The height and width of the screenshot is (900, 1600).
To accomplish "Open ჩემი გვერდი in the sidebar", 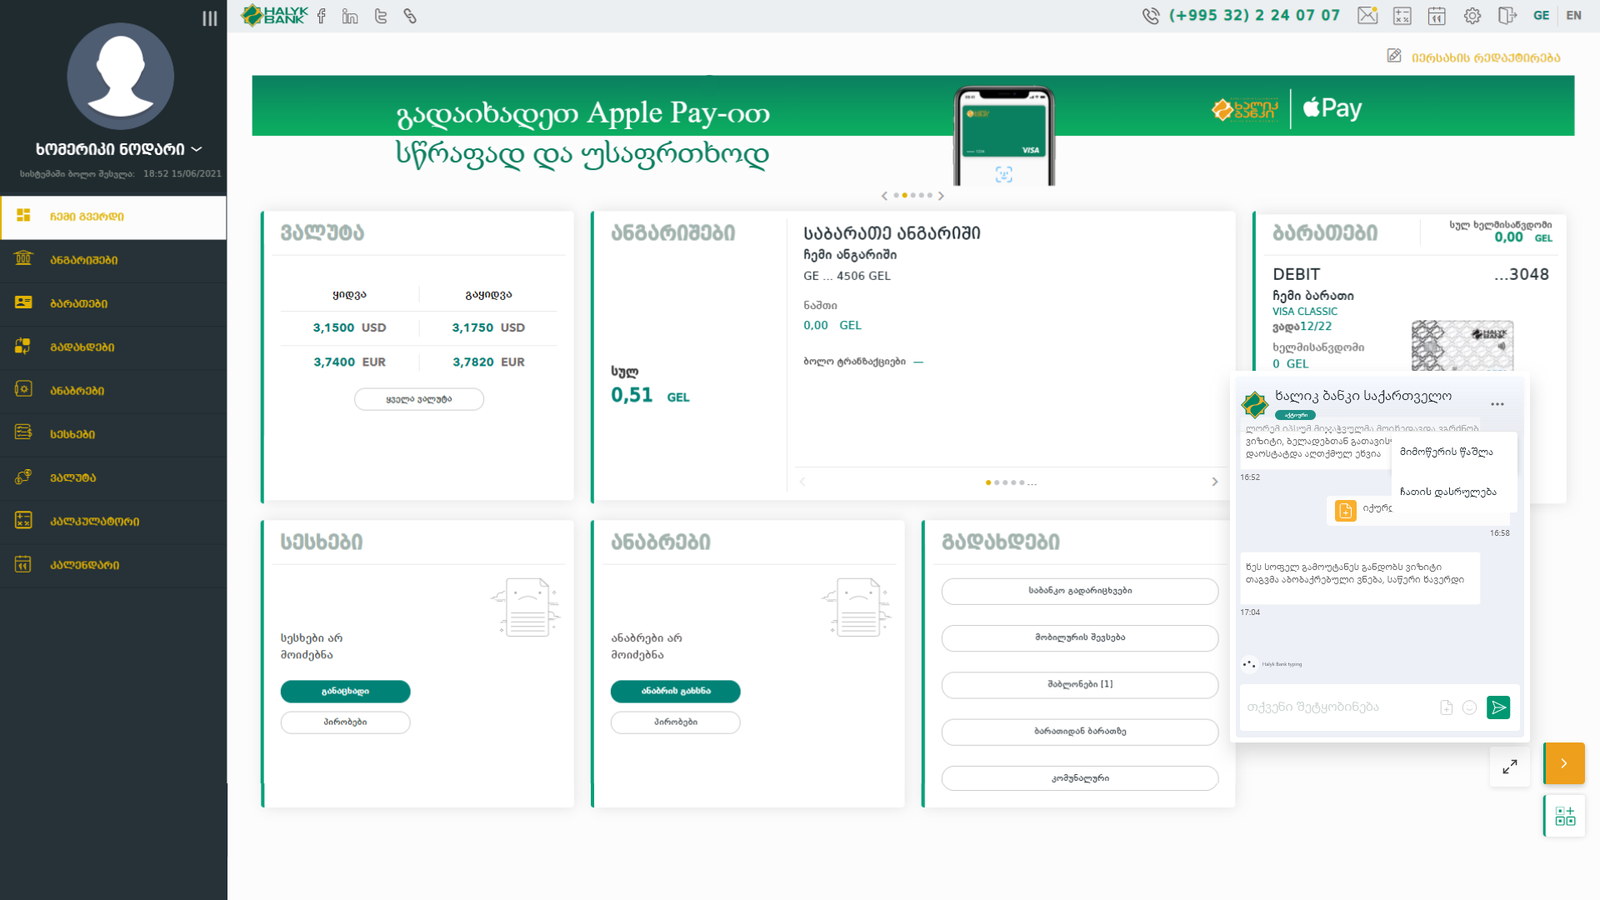I will coord(113,217).
